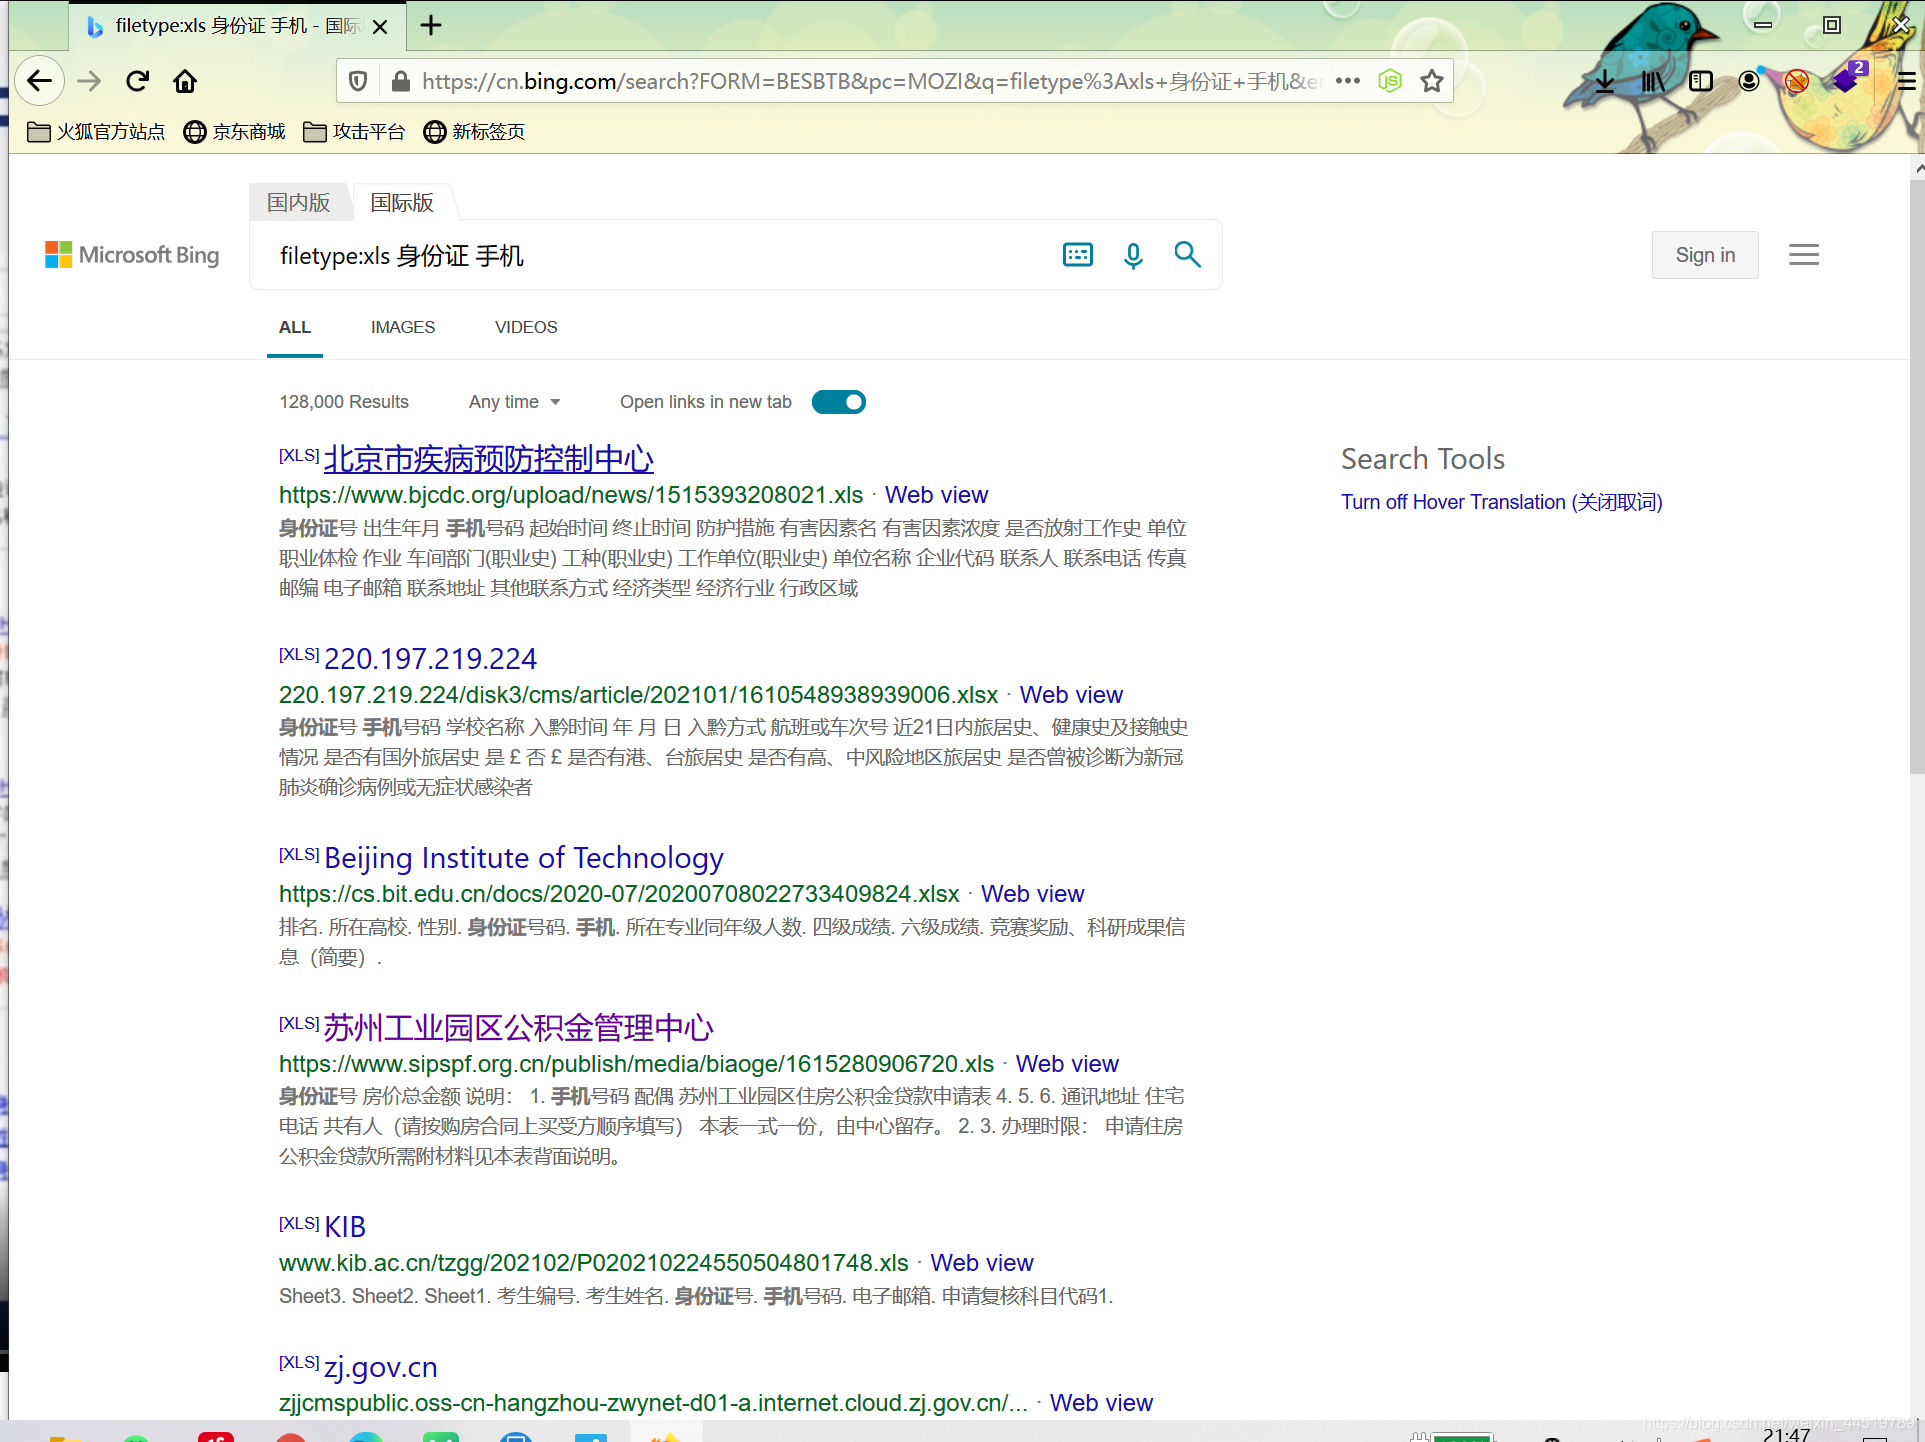This screenshot has height=1442, width=1925.
Task: Click the Bing search magnifier icon
Action: pyautogui.click(x=1187, y=255)
